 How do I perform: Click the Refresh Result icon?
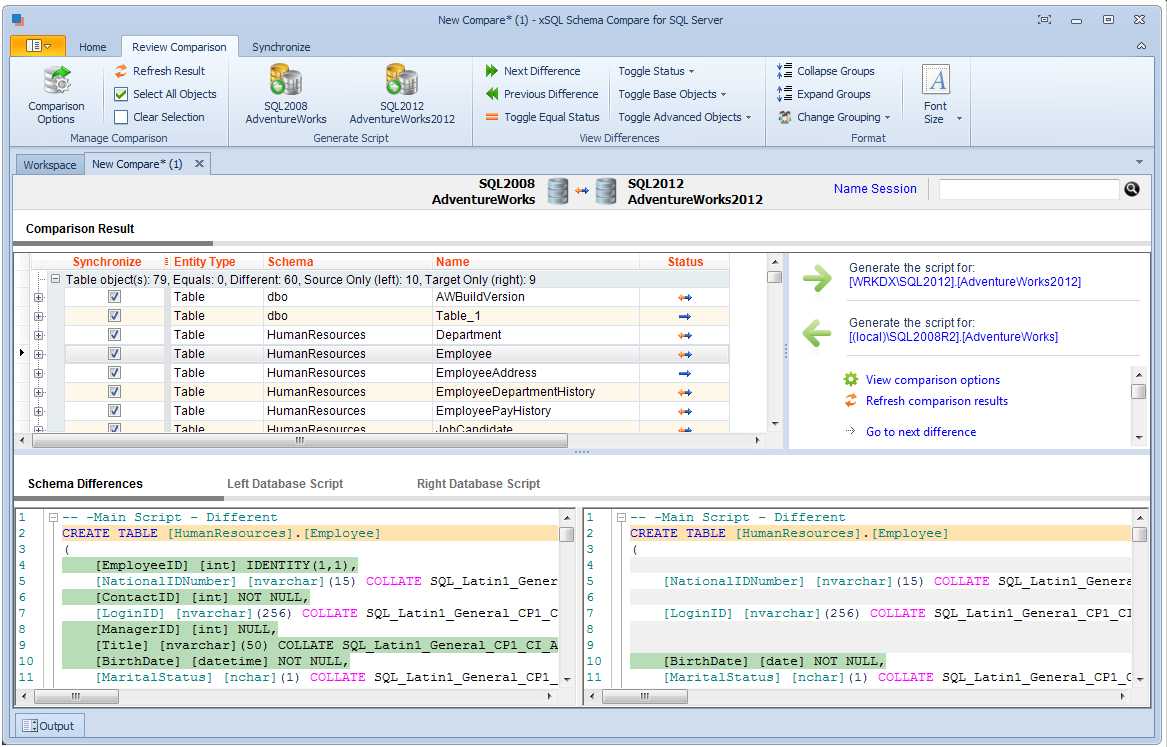(121, 71)
